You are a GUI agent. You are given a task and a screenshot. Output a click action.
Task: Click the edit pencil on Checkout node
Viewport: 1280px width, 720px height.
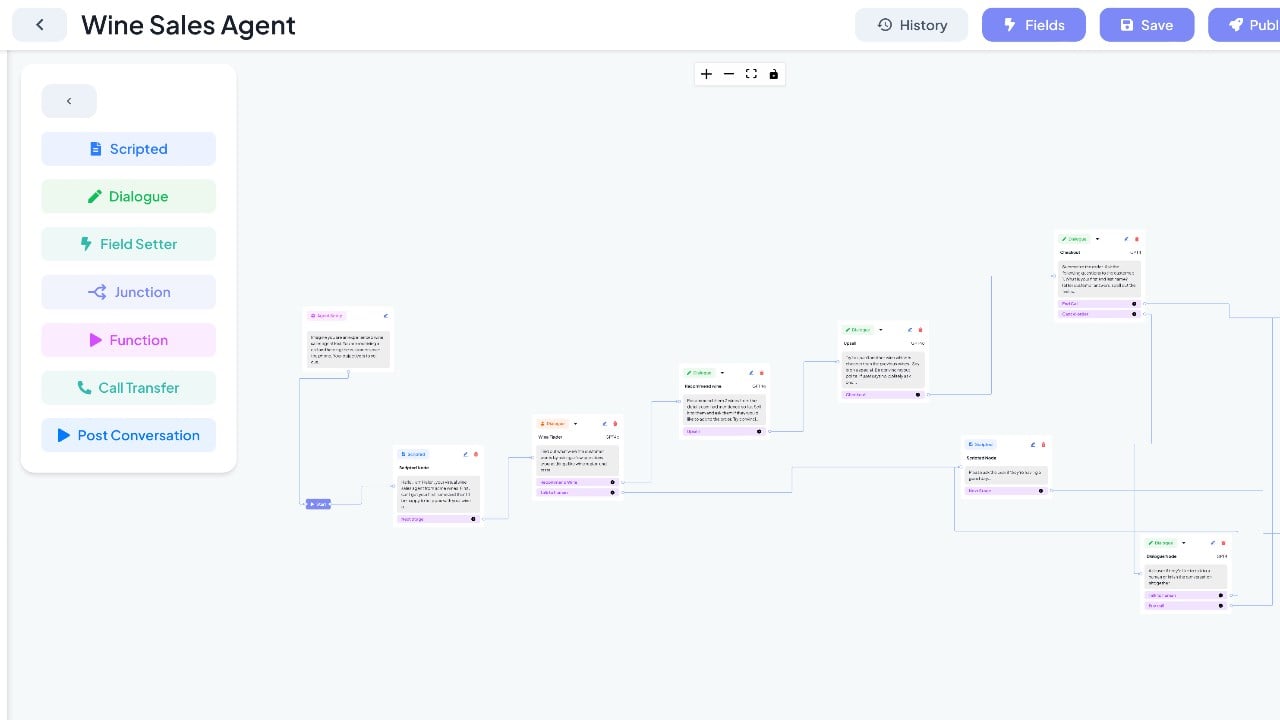coord(1126,239)
